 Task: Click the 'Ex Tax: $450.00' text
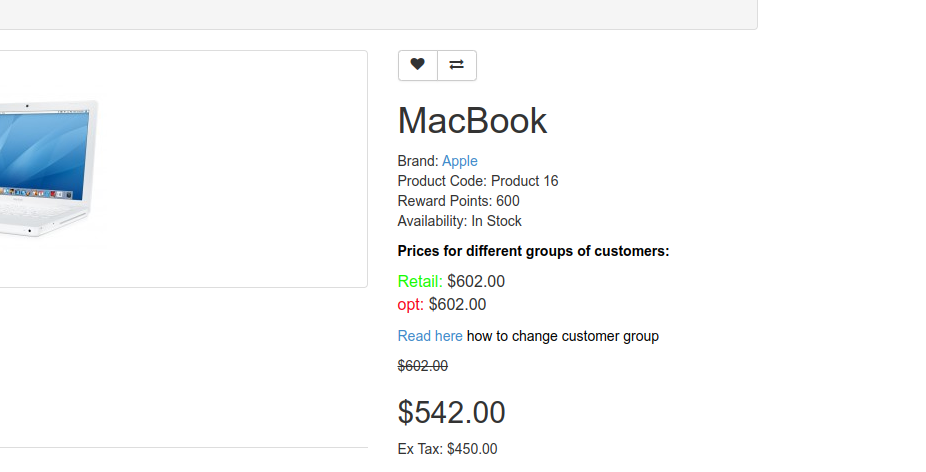coord(447,449)
